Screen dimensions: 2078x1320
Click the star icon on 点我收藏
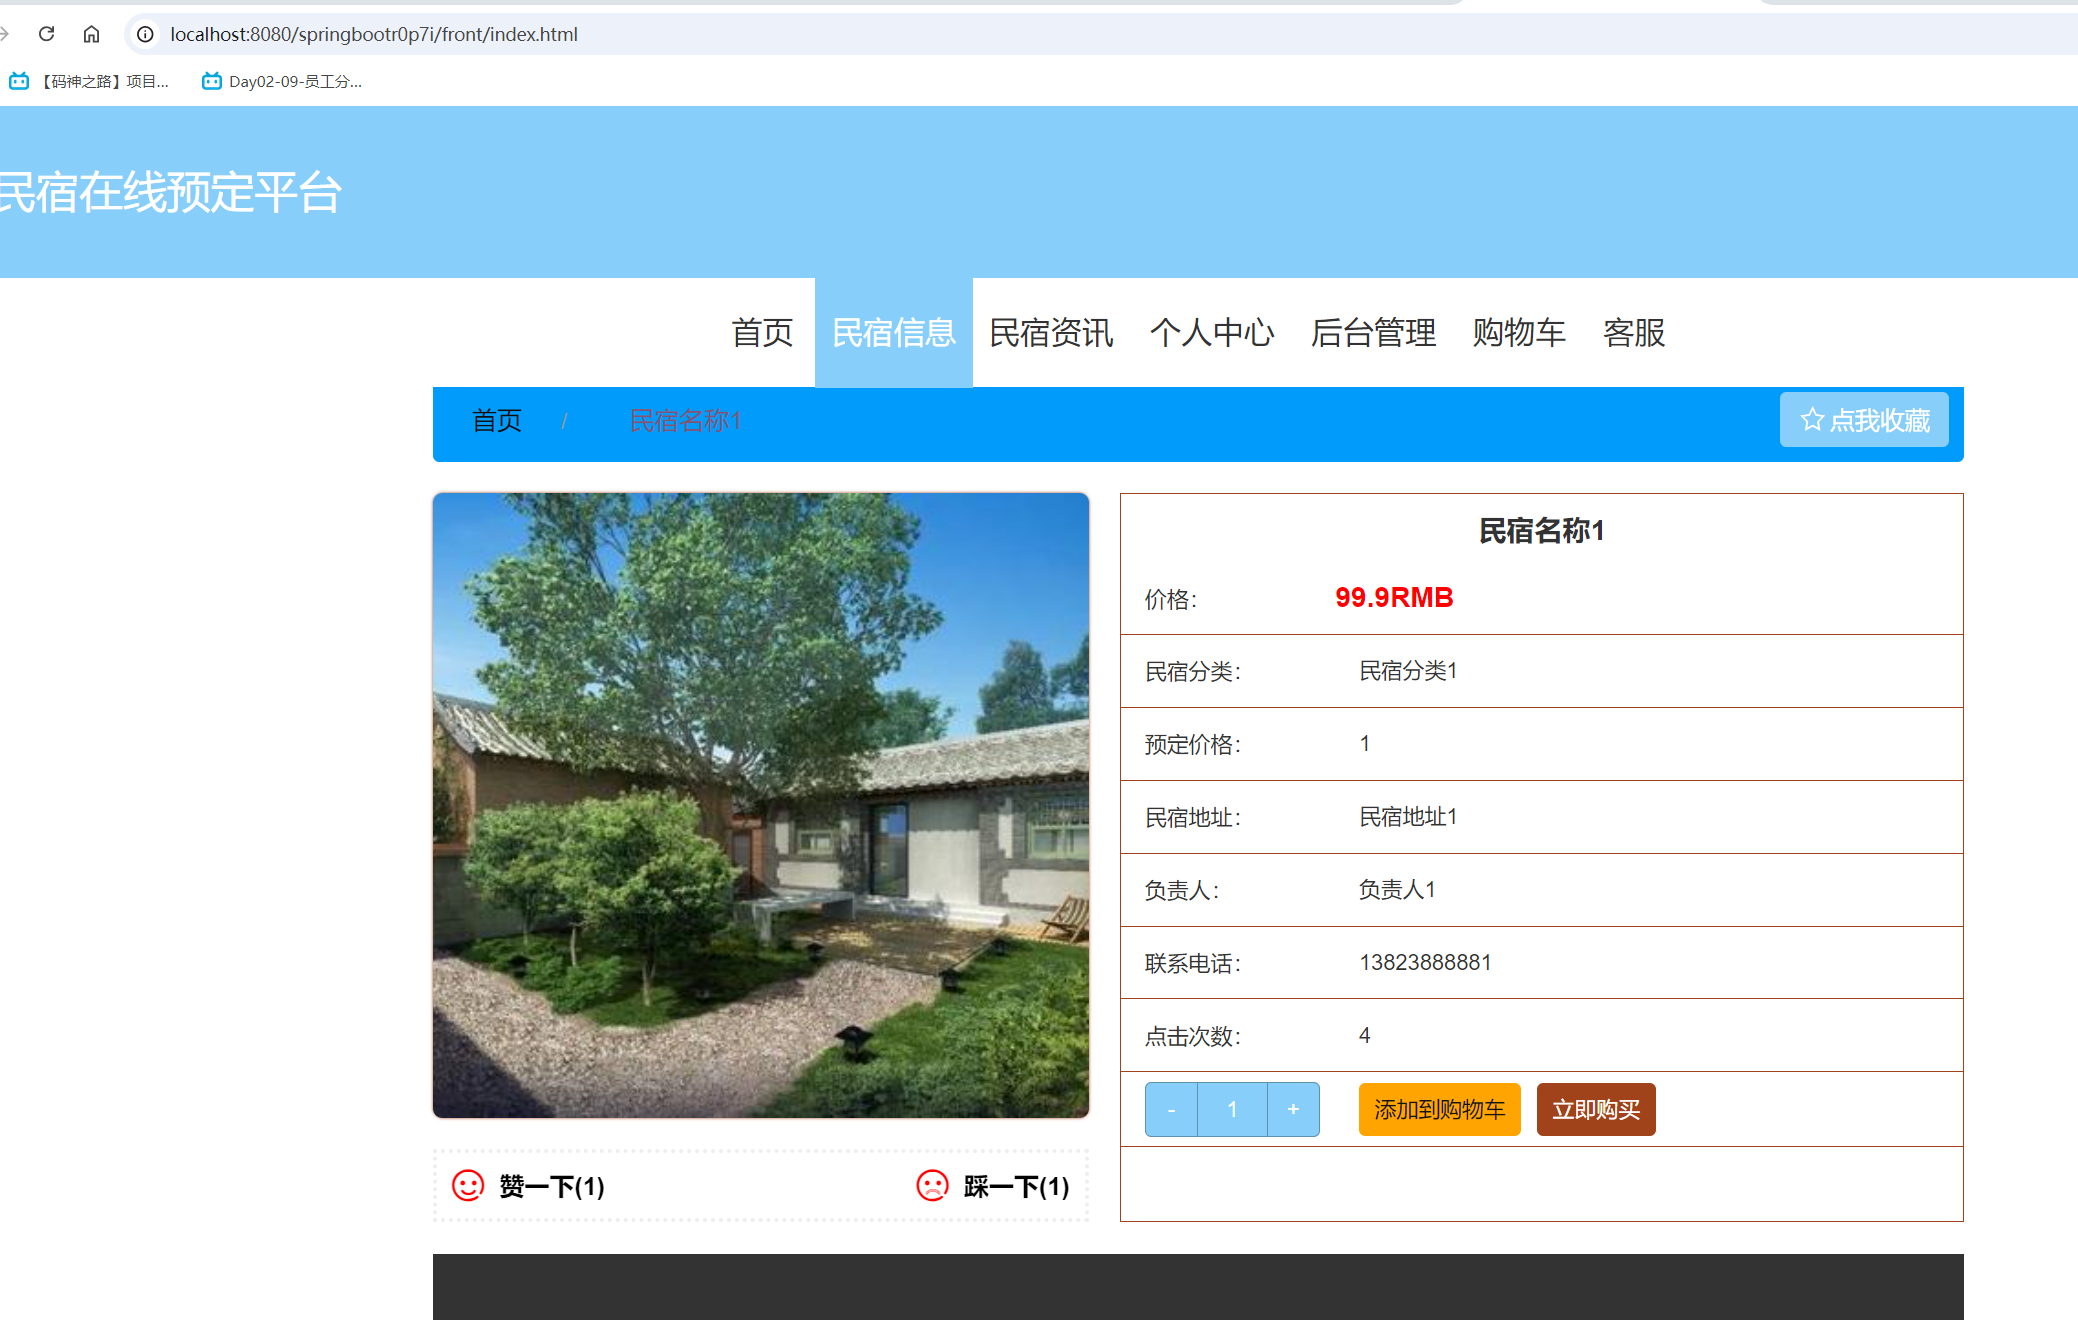click(x=1812, y=420)
